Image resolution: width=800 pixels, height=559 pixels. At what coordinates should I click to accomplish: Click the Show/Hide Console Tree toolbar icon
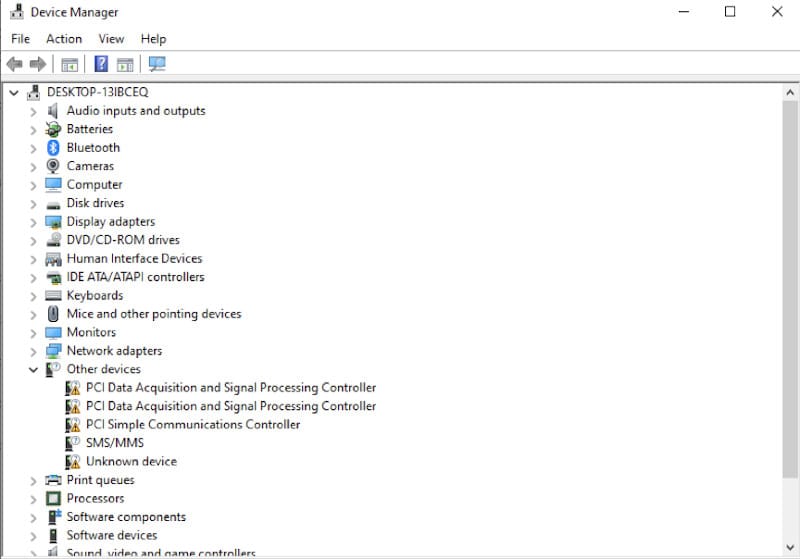pos(69,65)
